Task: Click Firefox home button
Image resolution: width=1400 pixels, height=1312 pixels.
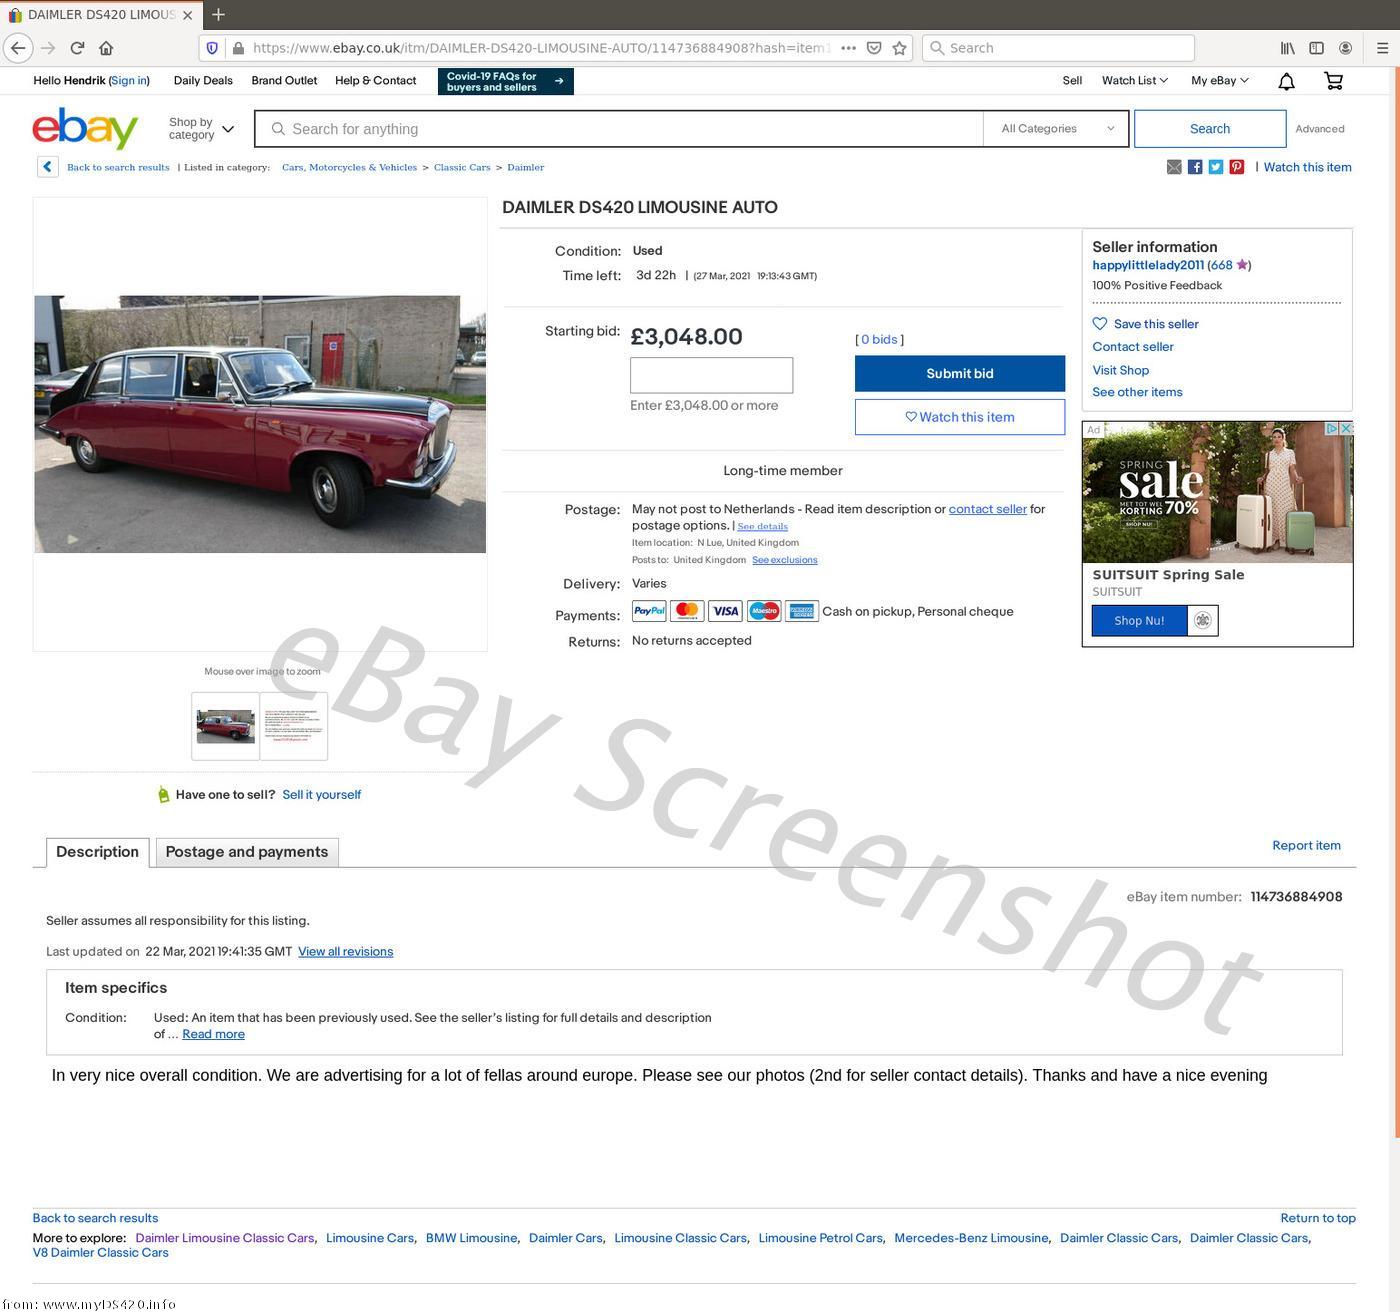Action: [x=106, y=48]
